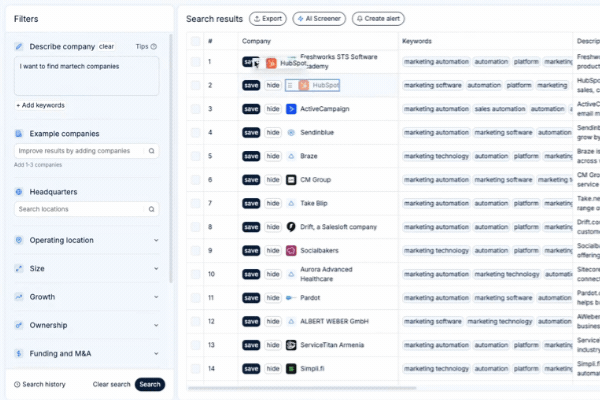Open Search history

click(40, 384)
